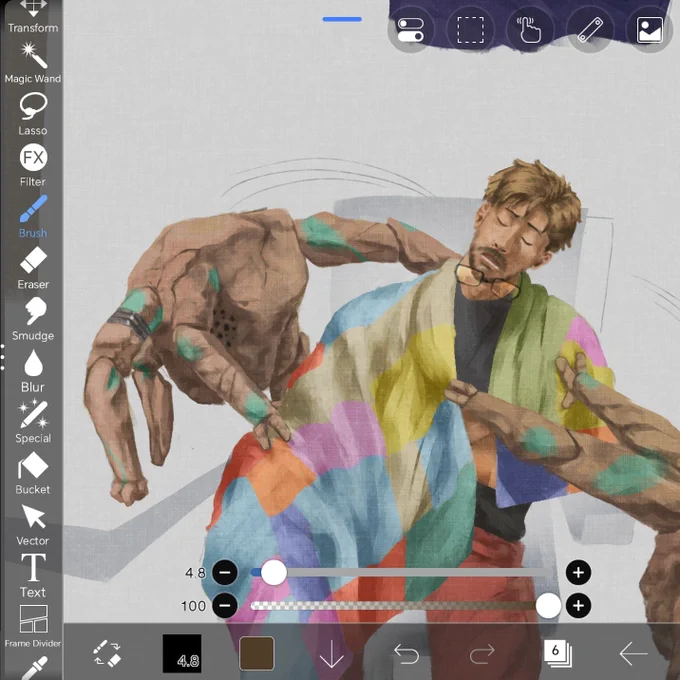
Task: Redo the last action
Action: pyautogui.click(x=482, y=654)
